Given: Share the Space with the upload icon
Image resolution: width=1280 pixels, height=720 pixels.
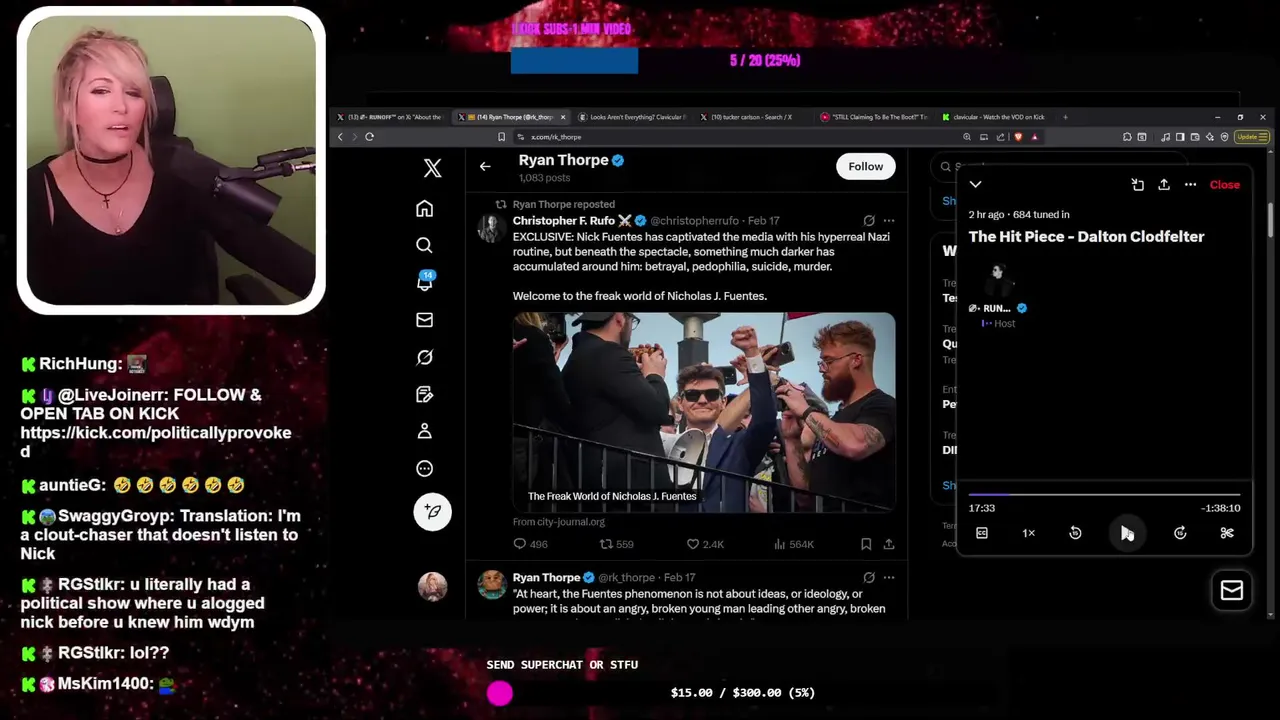Looking at the screenshot, I should [x=1164, y=185].
